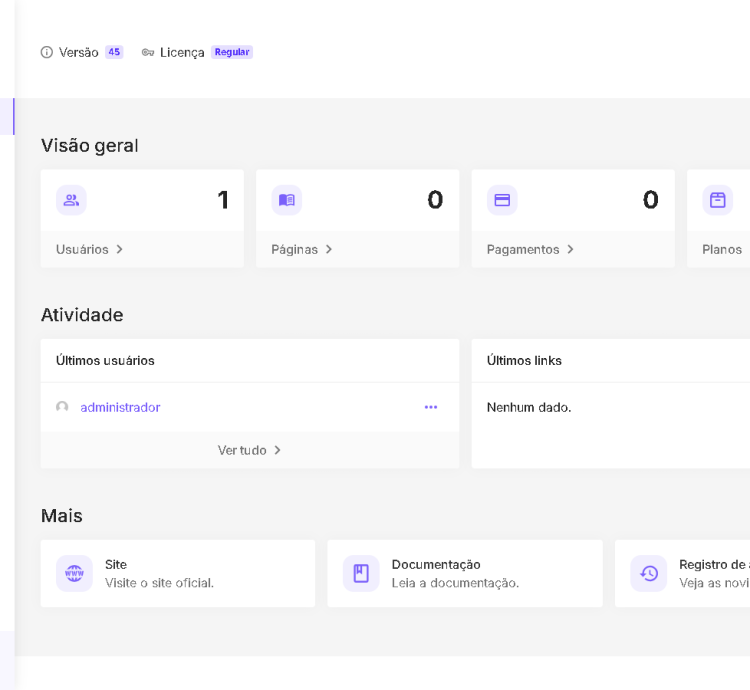Viewport: 750px width, 690px height.
Task: Click the Documentação book icon
Action: (361, 573)
